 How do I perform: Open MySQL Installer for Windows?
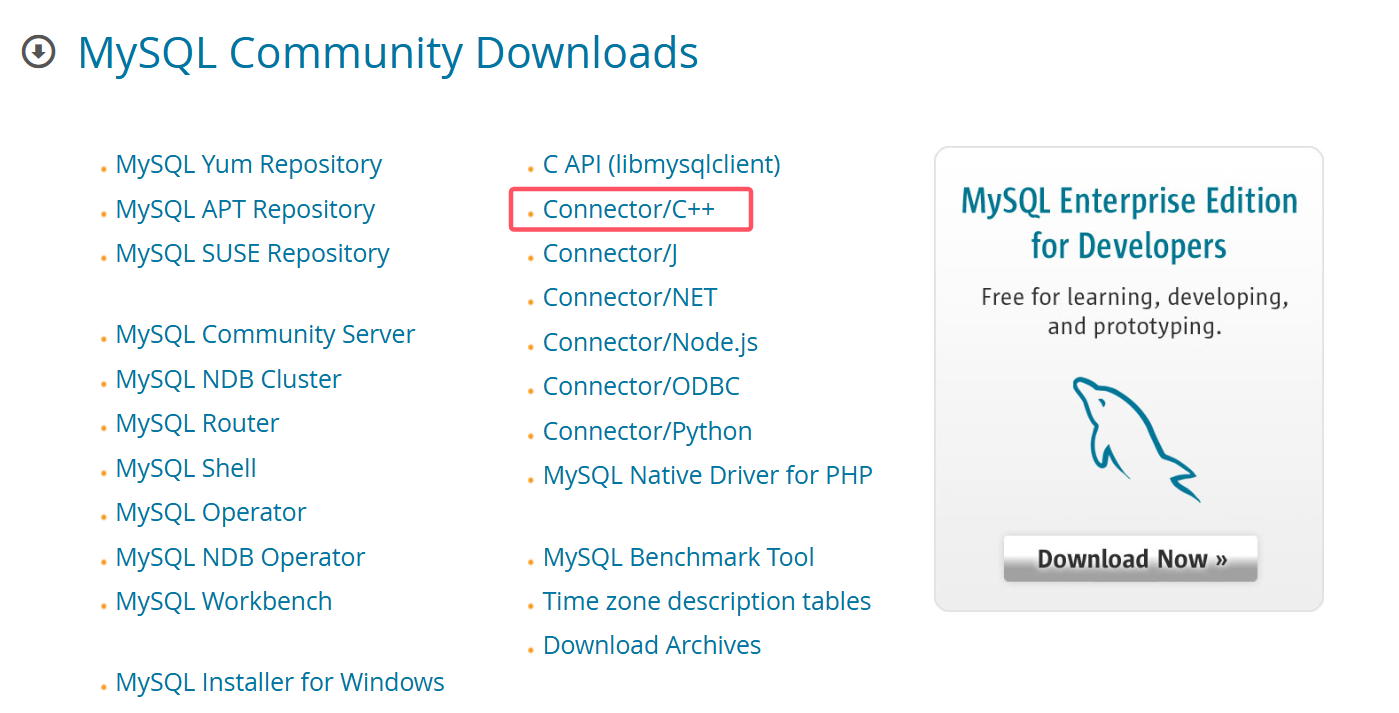pos(280,682)
